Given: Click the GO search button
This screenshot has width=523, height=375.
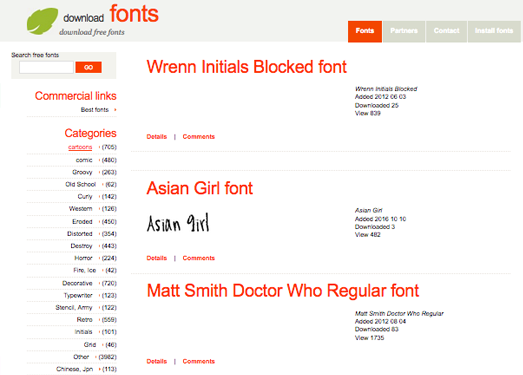Looking at the screenshot, I should pyautogui.click(x=88, y=67).
